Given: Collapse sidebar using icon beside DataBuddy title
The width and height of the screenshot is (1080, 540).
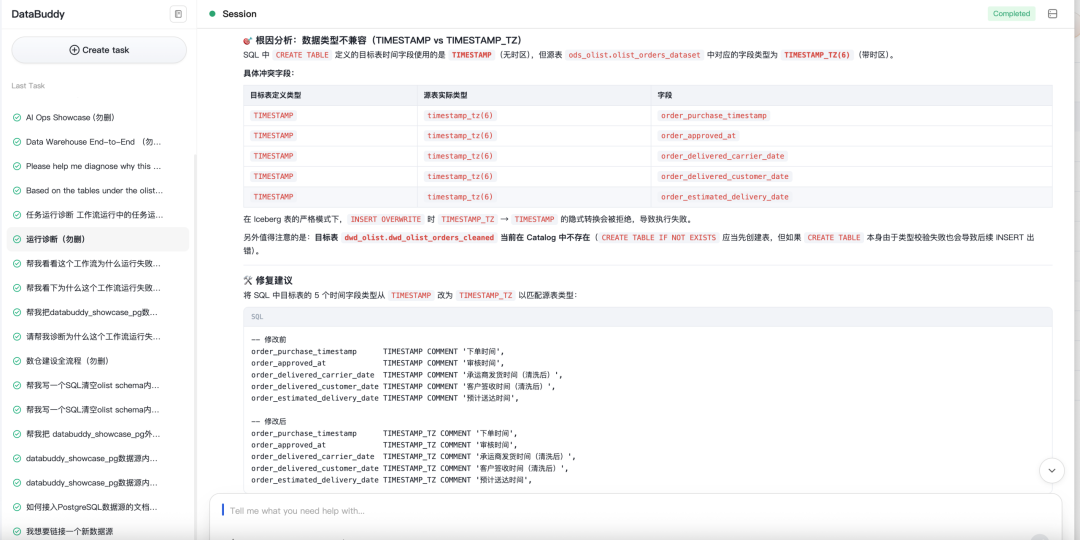Looking at the screenshot, I should 178,14.
